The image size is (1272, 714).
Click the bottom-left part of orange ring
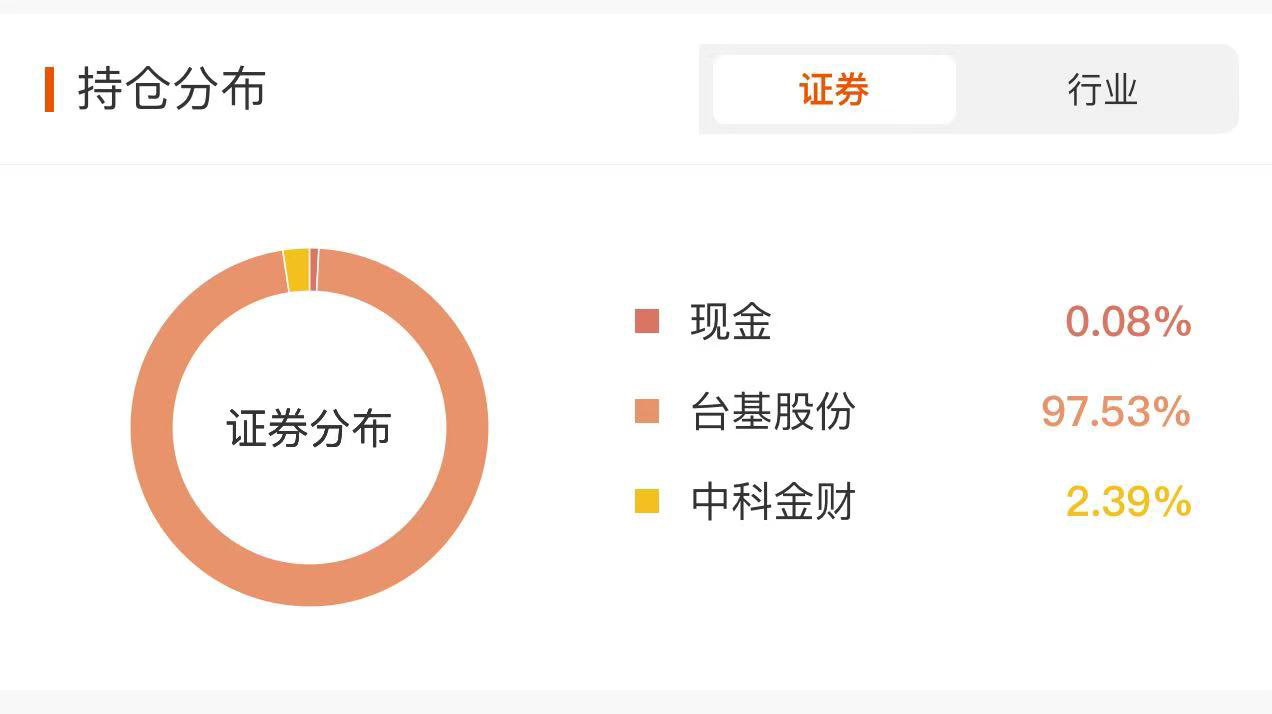pyautogui.click(x=197, y=540)
